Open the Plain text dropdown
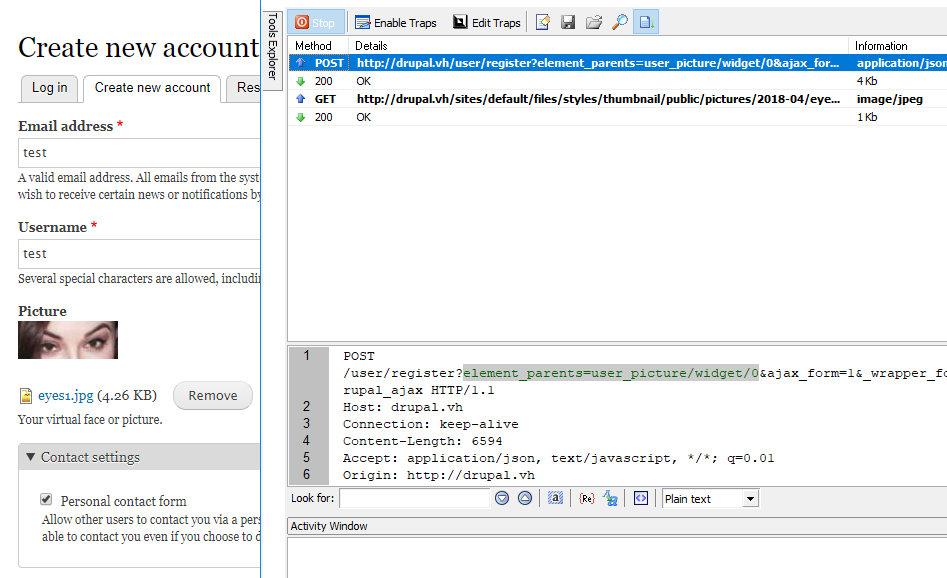This screenshot has width=947, height=578. [x=710, y=498]
